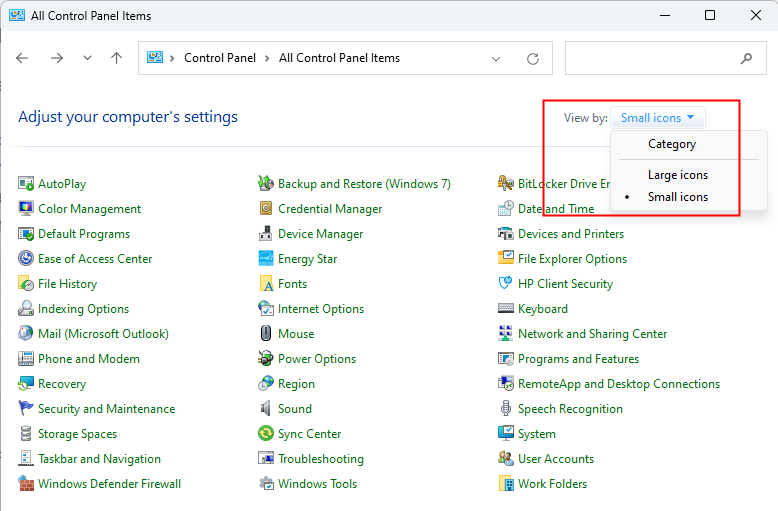This screenshot has height=511, width=778.
Task: Click the Speech Recognition microphone icon
Action: 506,408
